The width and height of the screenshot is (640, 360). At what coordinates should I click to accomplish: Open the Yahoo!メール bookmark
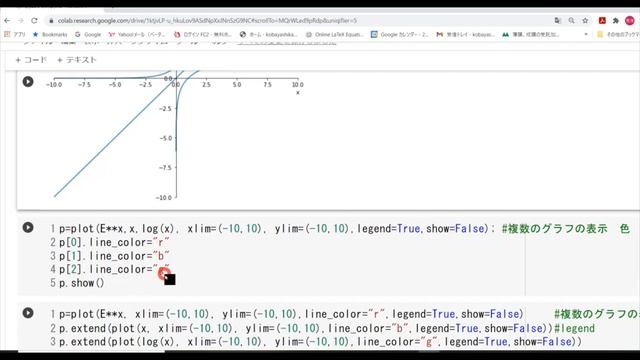pyautogui.click(x=137, y=35)
